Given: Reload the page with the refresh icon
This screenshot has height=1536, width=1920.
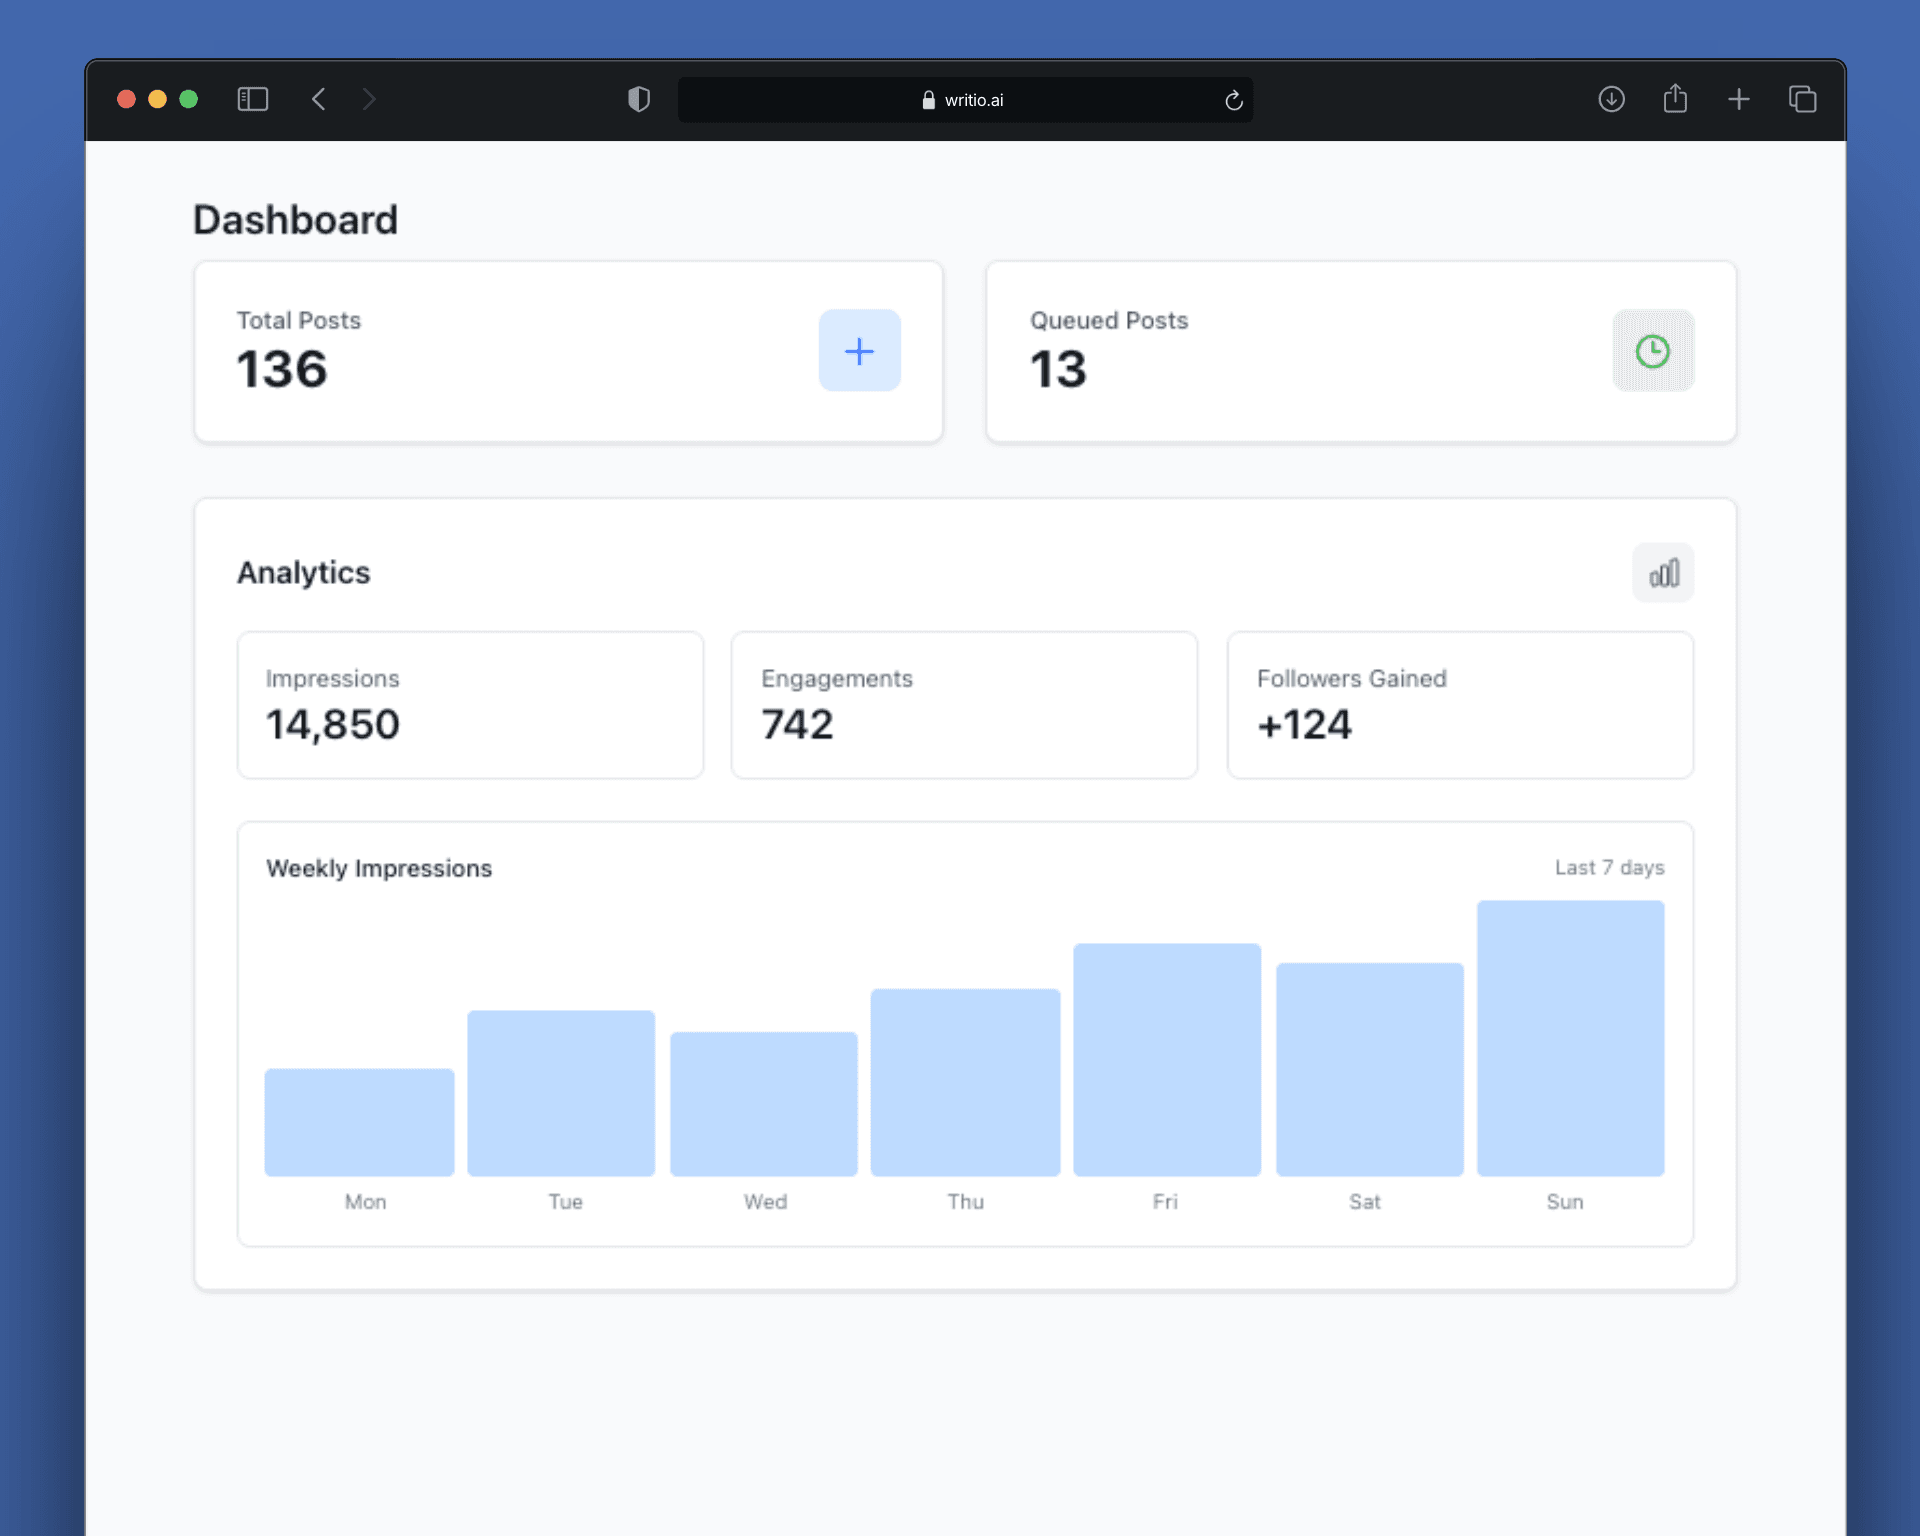Looking at the screenshot, I should click(x=1233, y=100).
